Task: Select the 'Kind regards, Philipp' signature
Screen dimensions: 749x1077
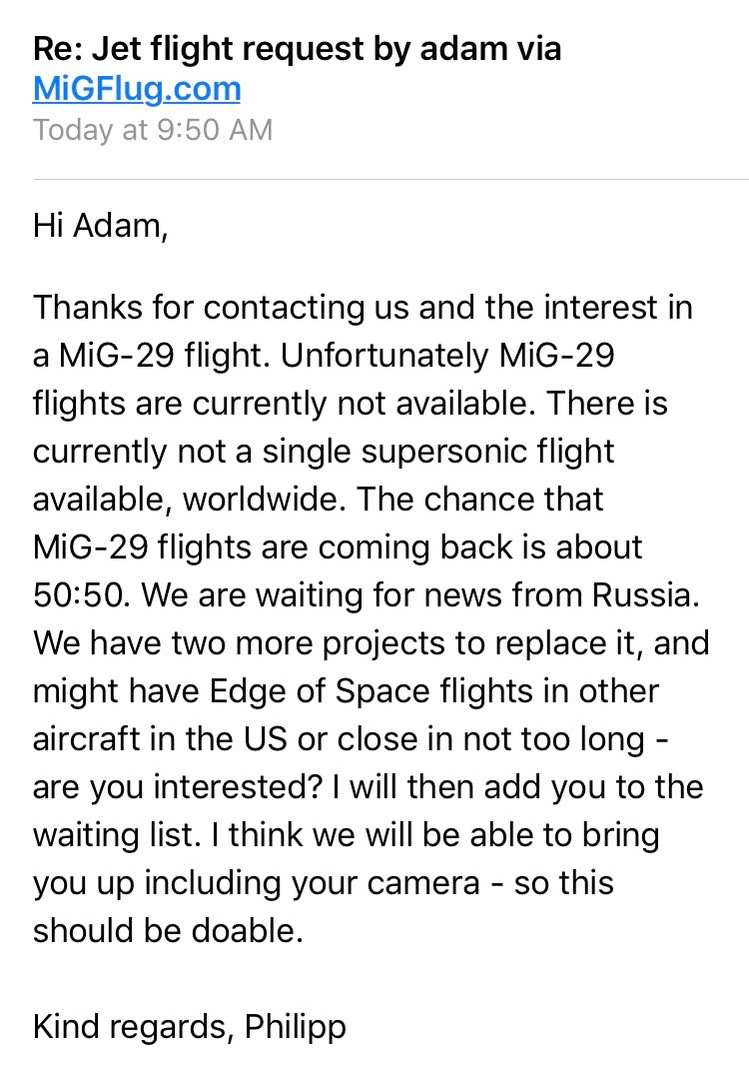Action: [190, 1028]
